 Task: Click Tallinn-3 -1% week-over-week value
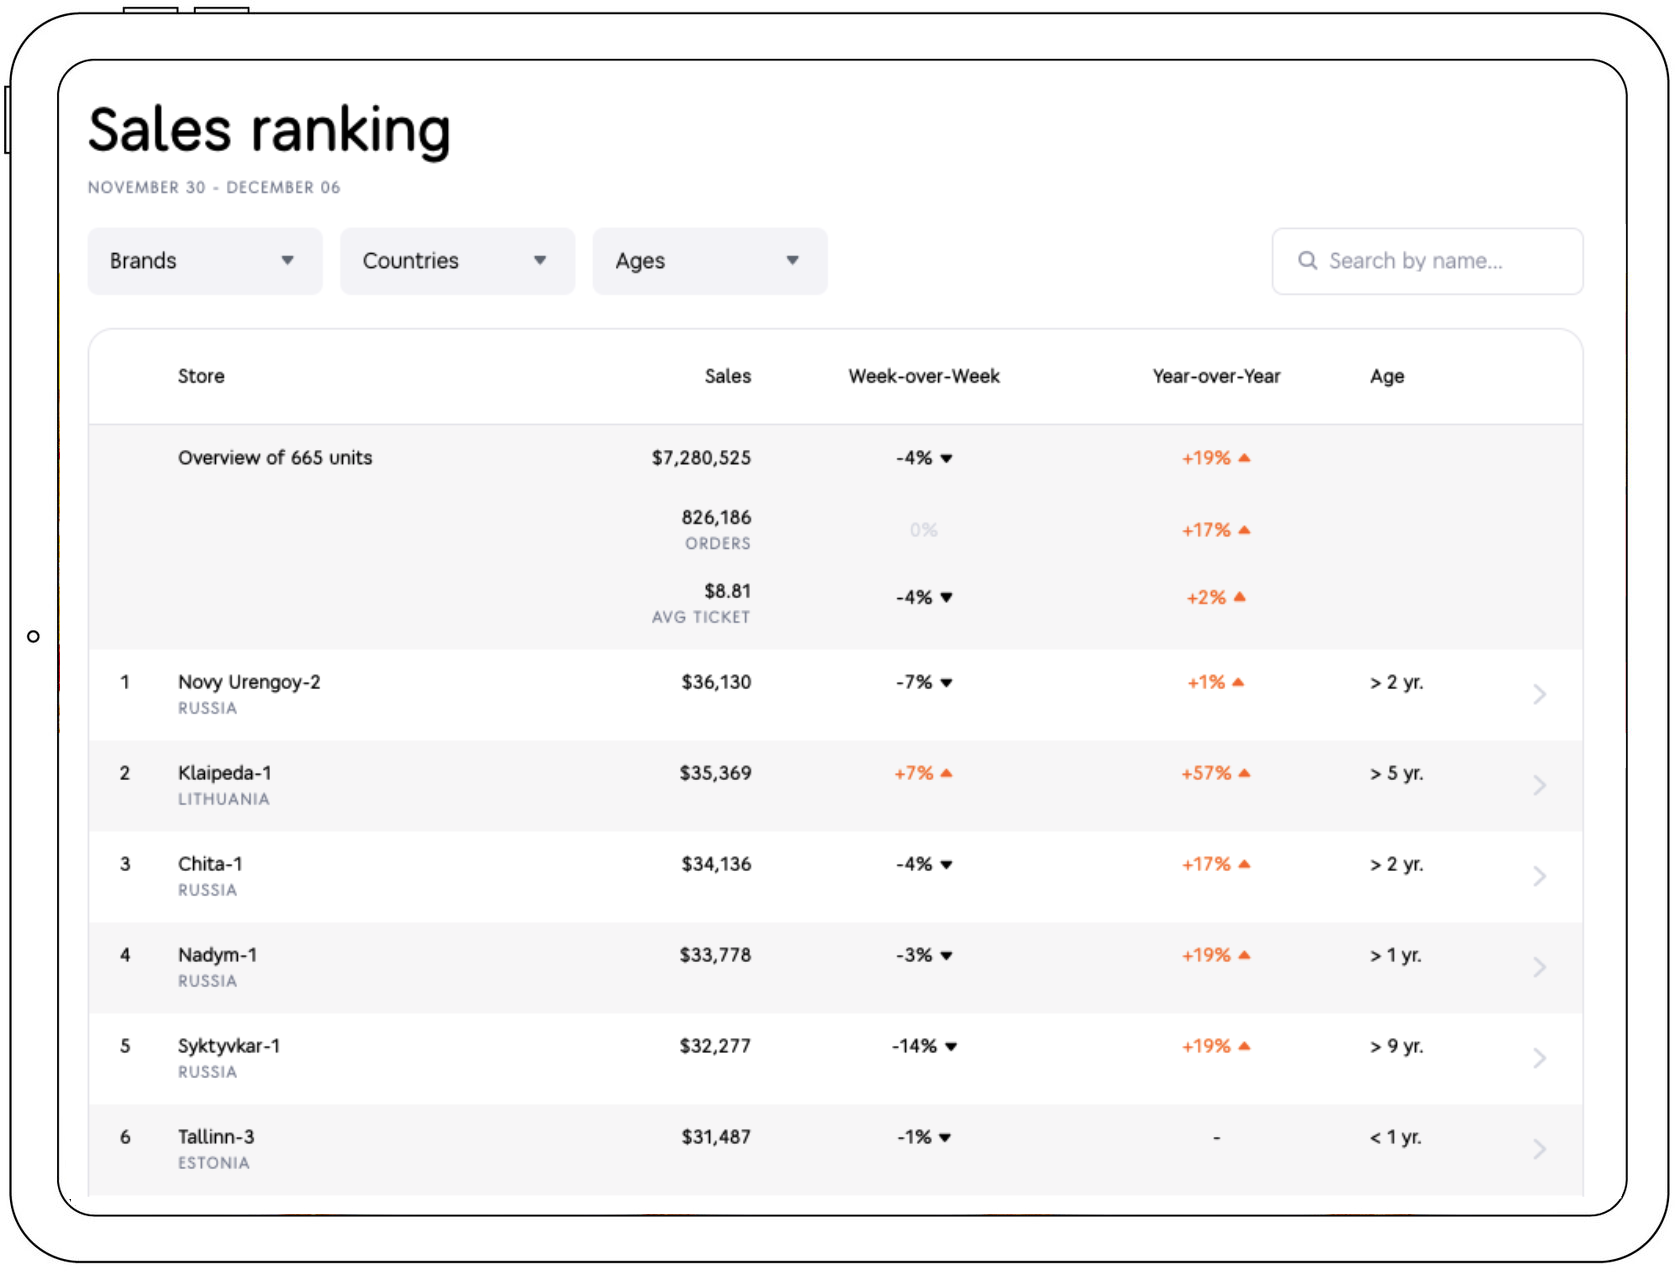[924, 1137]
